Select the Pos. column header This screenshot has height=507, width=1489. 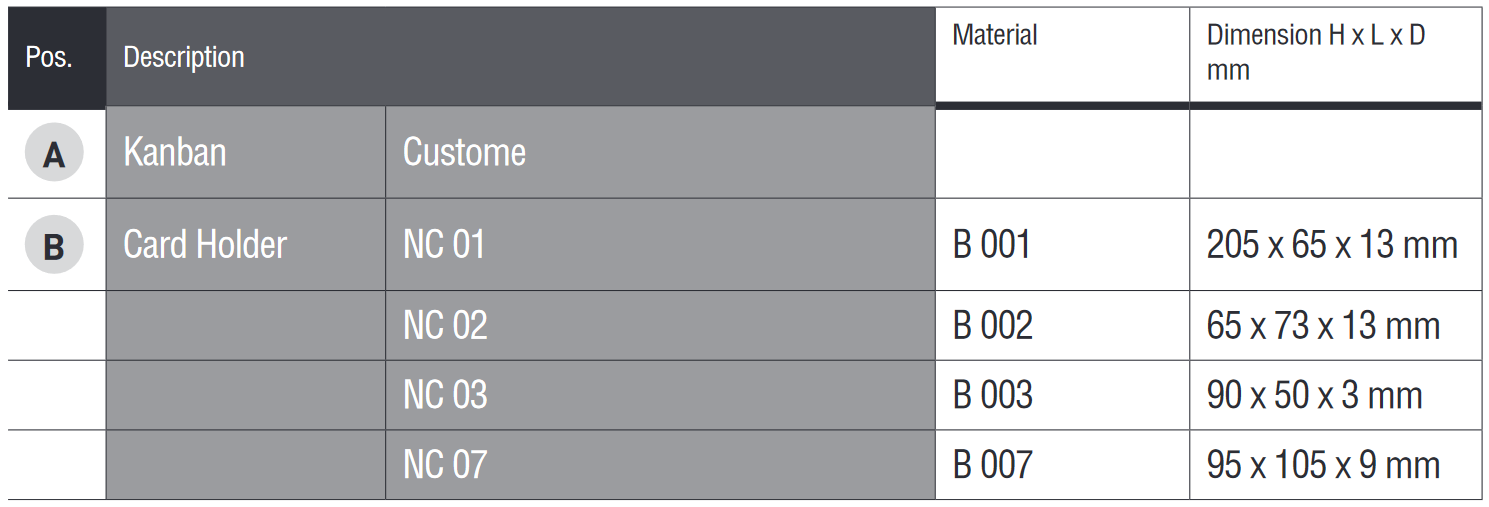(49, 57)
